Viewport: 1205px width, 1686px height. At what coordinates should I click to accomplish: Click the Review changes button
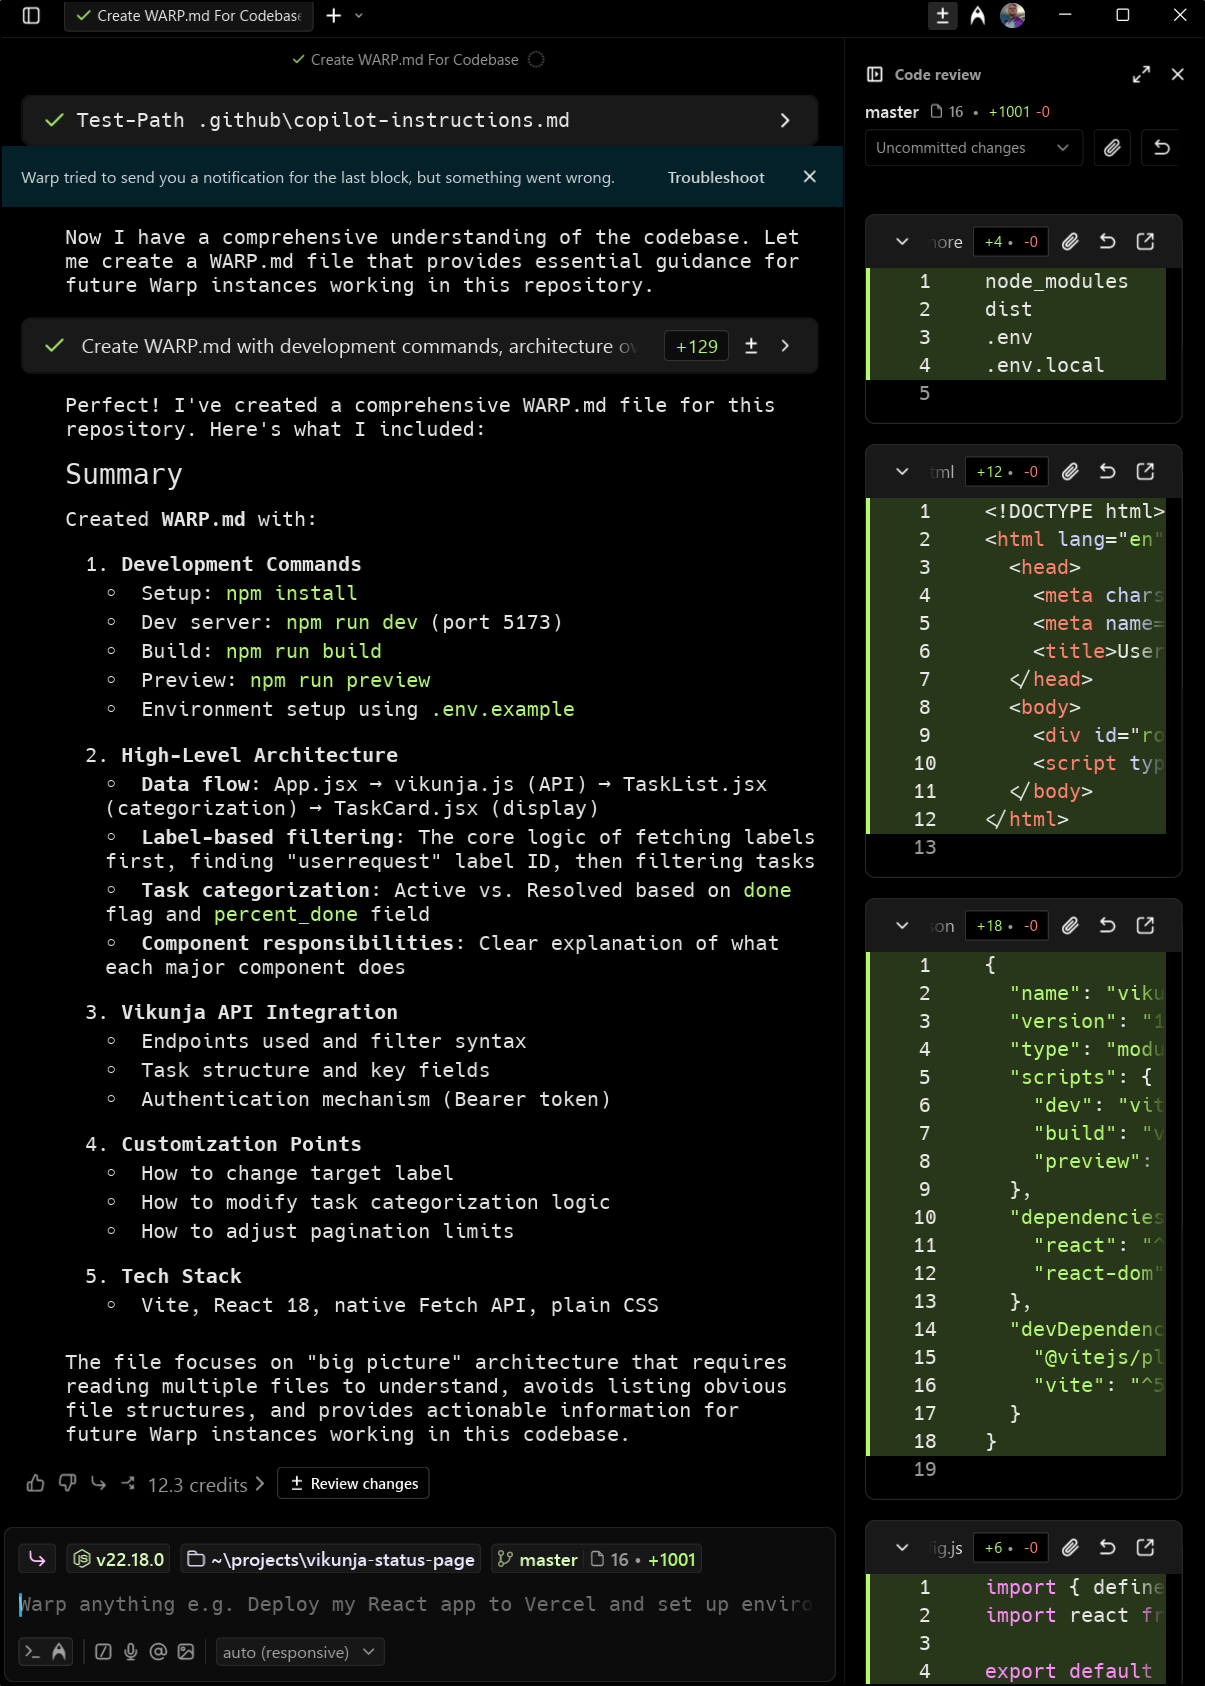354,1483
